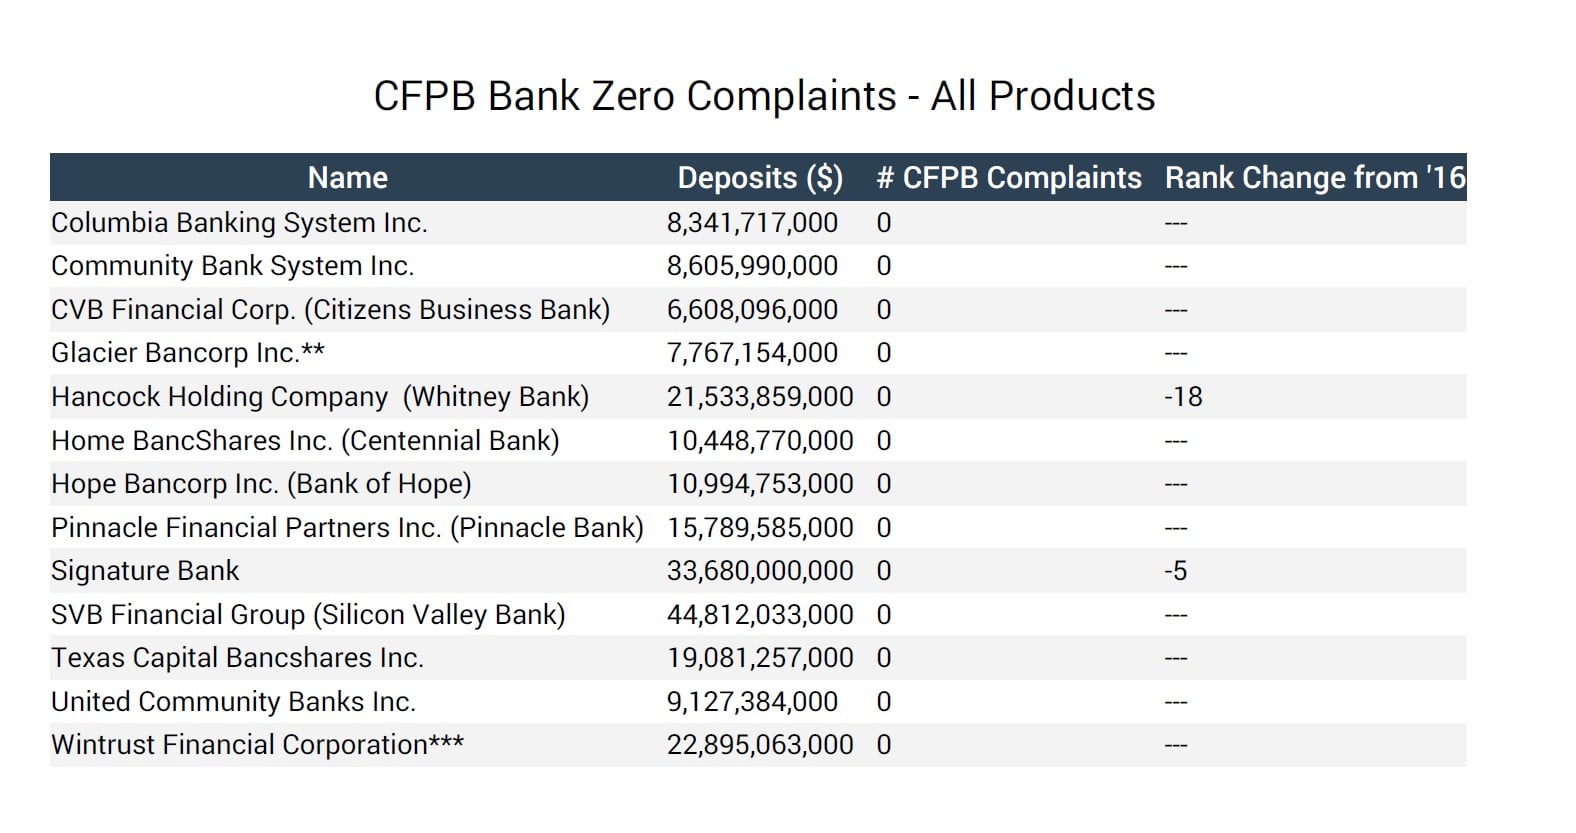Click Wintrust Financial Corporation deposit value 22,895,063,000

(x=760, y=745)
